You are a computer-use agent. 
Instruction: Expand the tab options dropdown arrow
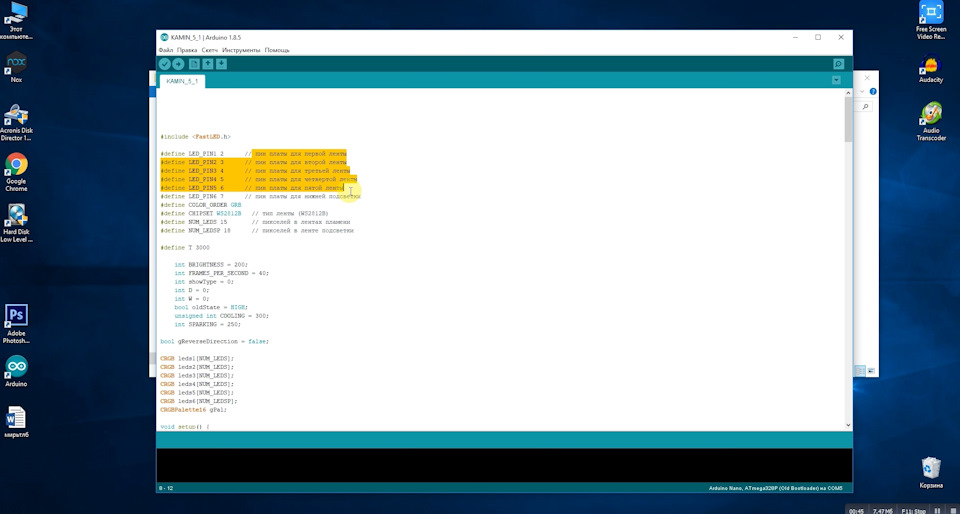click(836, 80)
